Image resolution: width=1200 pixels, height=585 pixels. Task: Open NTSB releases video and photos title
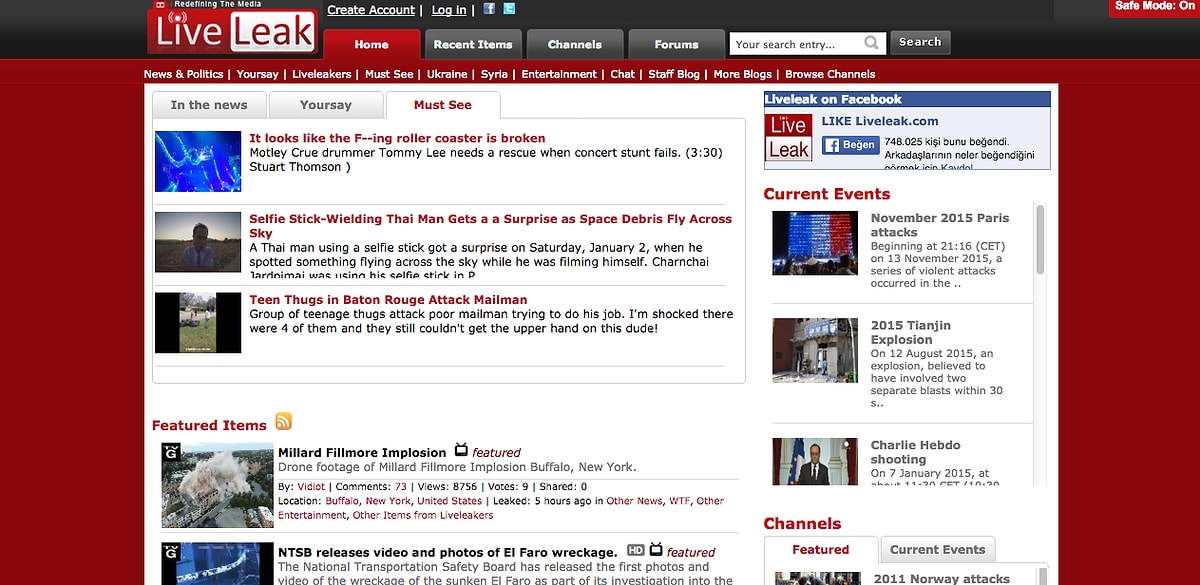tap(447, 552)
